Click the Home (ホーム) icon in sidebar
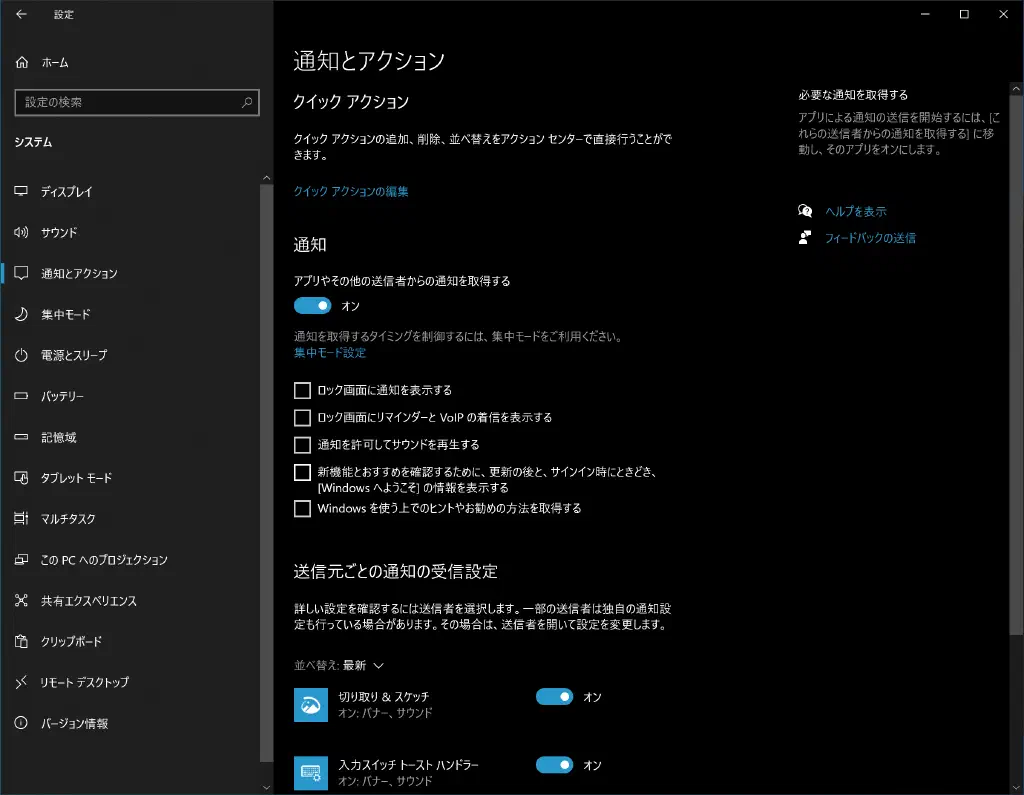Image resolution: width=1024 pixels, height=795 pixels. click(22, 62)
